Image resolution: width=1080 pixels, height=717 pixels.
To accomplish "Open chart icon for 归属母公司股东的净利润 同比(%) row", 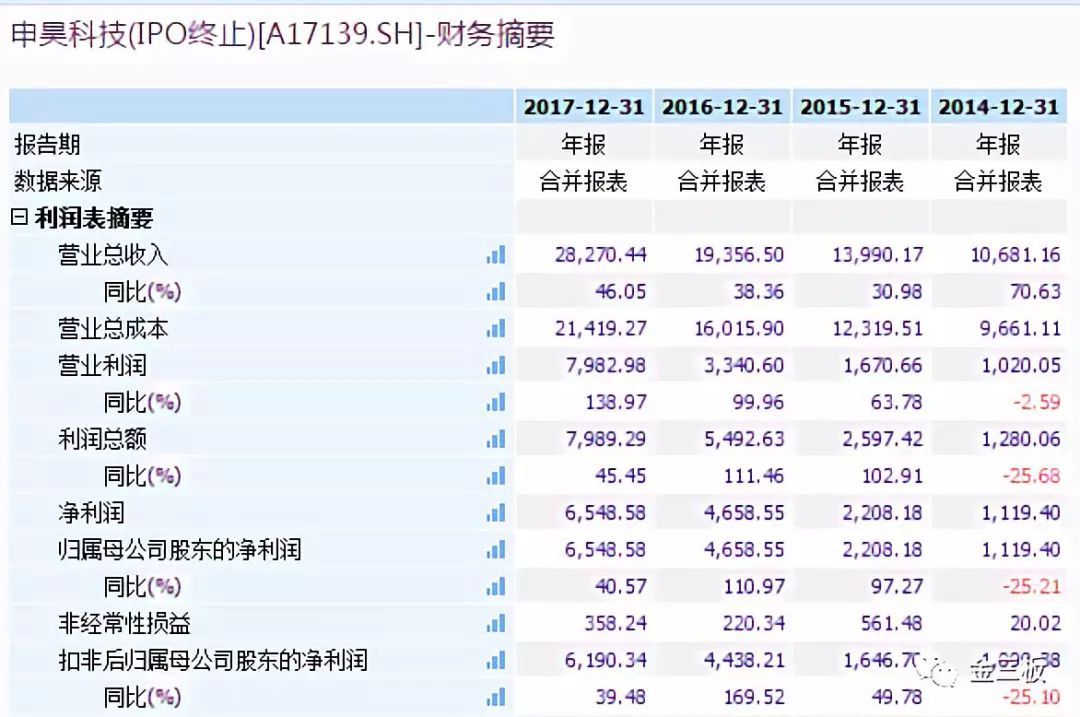I will tap(496, 586).
